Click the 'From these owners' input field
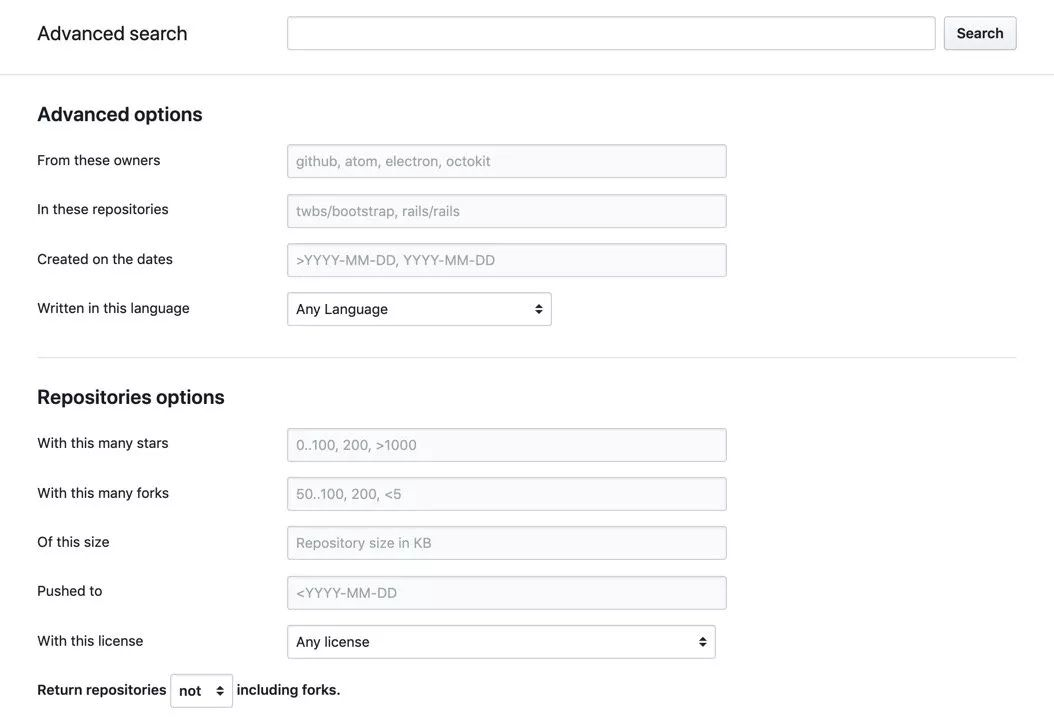Viewport: 1054px width, 719px height. pos(506,161)
